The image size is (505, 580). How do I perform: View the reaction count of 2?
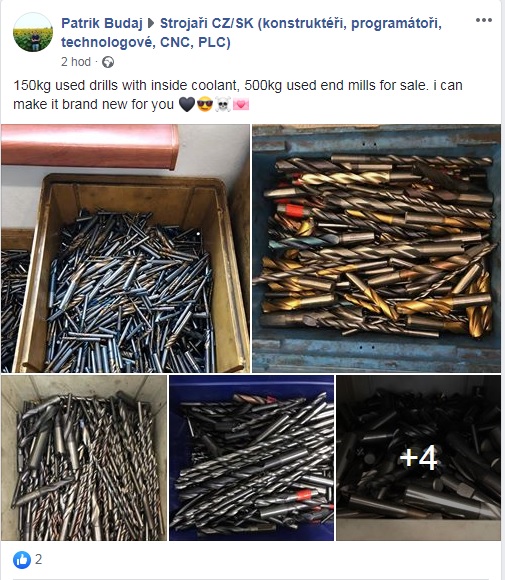click(38, 559)
